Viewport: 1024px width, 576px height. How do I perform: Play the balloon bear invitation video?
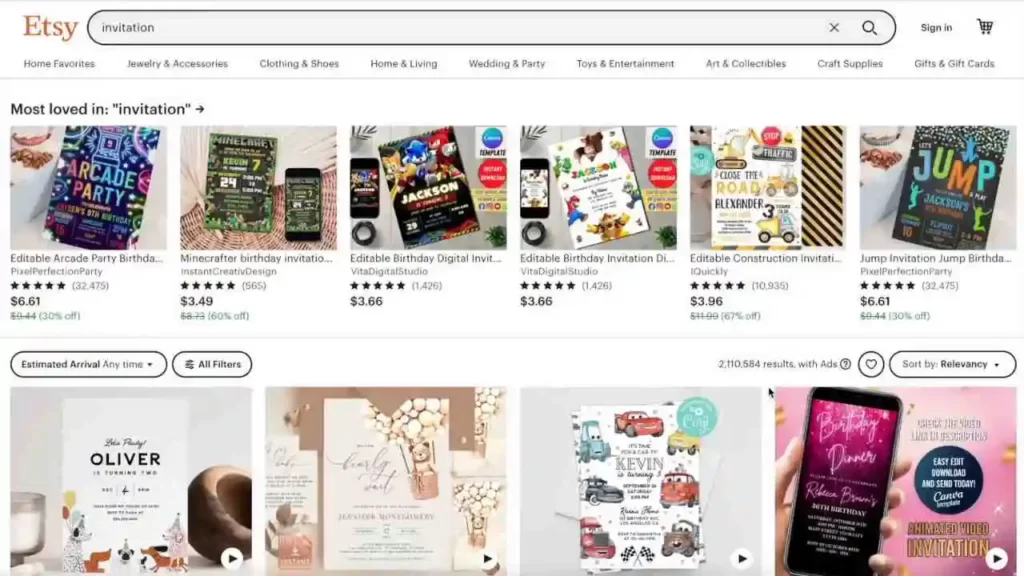point(487,558)
